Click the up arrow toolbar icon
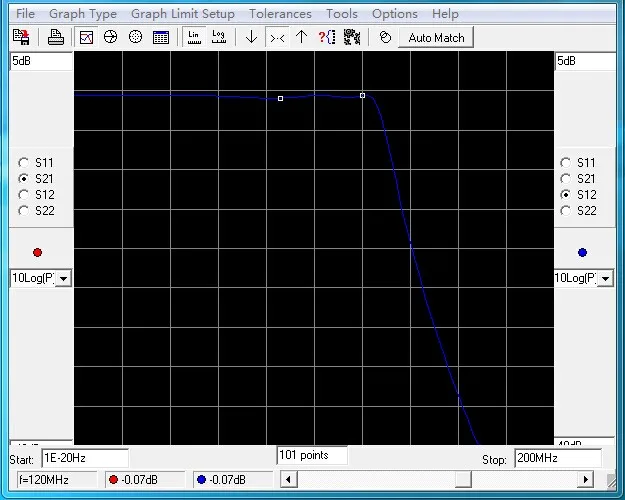This screenshot has height=500, width=625. pyautogui.click(x=301, y=37)
